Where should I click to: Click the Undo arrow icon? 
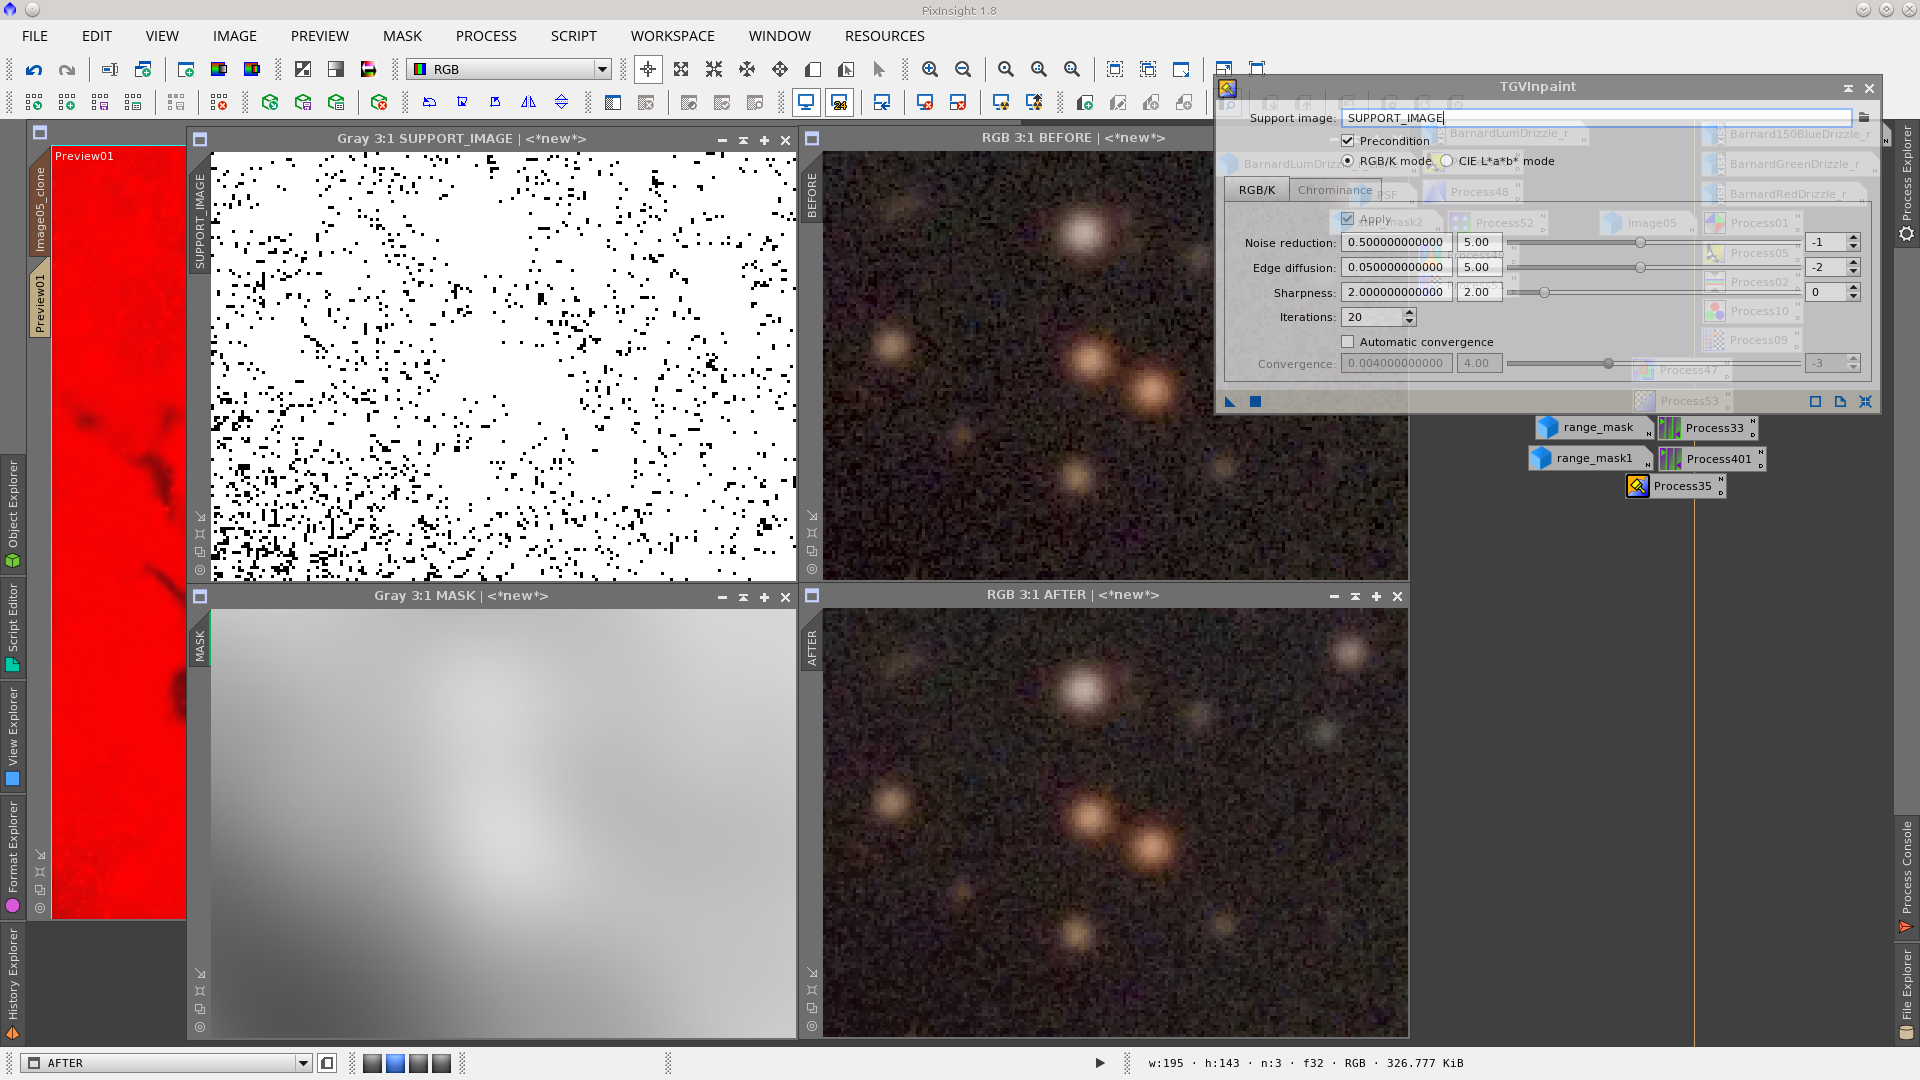(34, 70)
